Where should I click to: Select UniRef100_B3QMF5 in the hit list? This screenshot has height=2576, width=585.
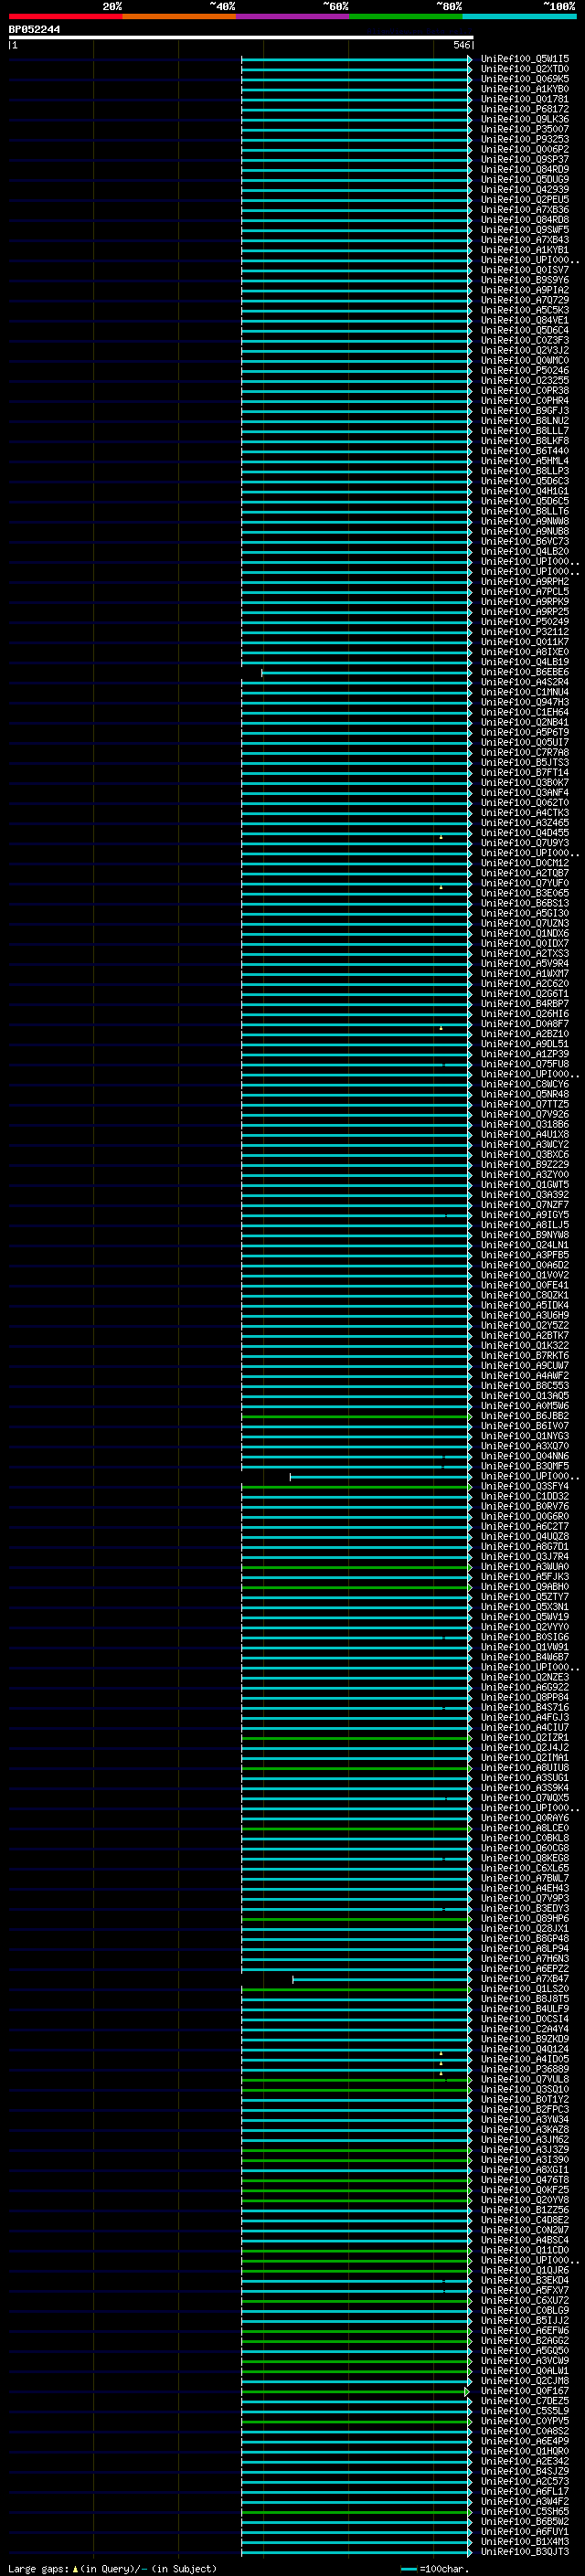click(524, 1466)
